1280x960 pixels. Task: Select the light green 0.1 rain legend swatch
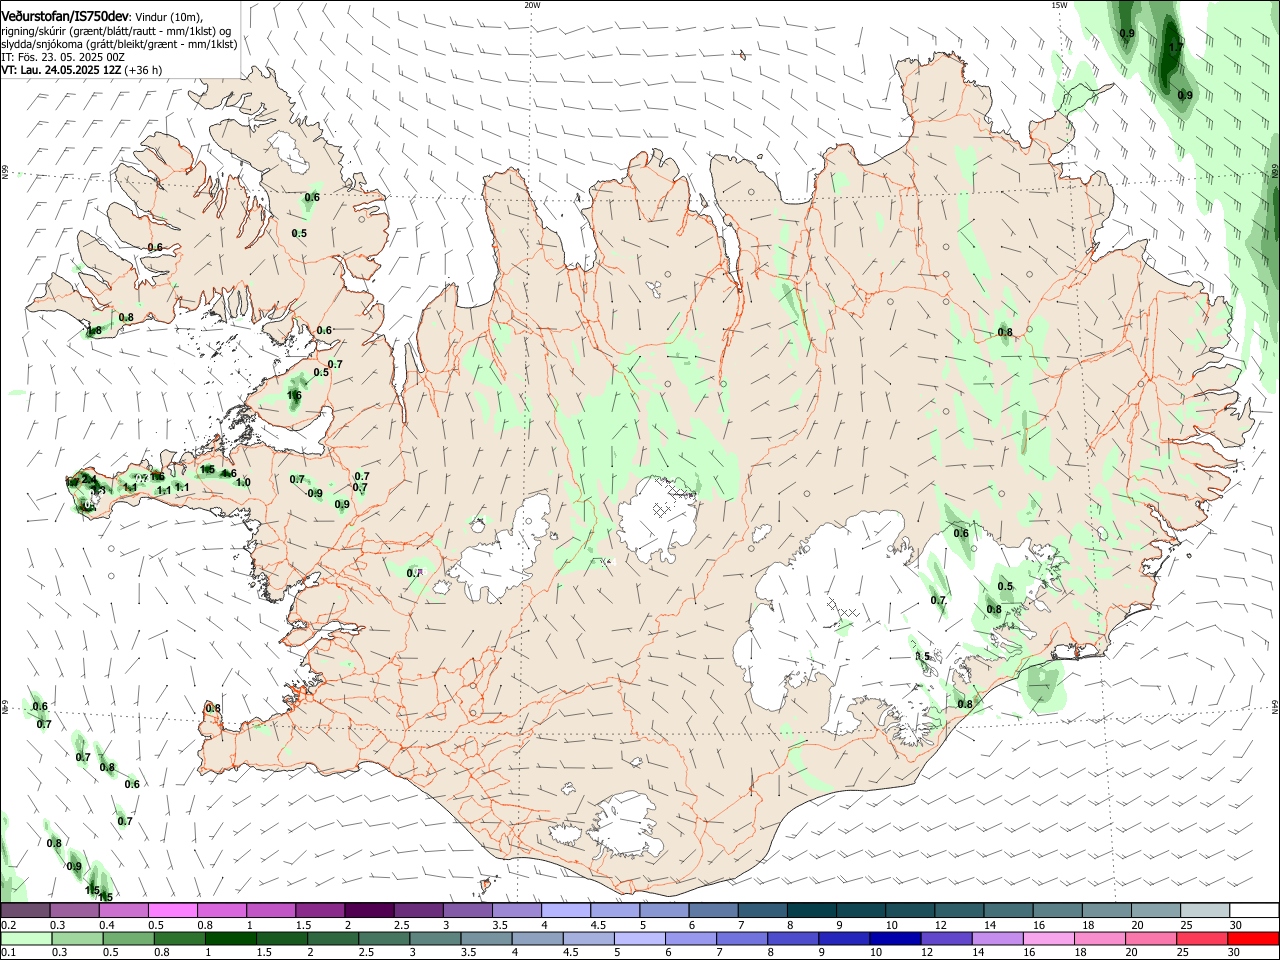[x=26, y=939]
